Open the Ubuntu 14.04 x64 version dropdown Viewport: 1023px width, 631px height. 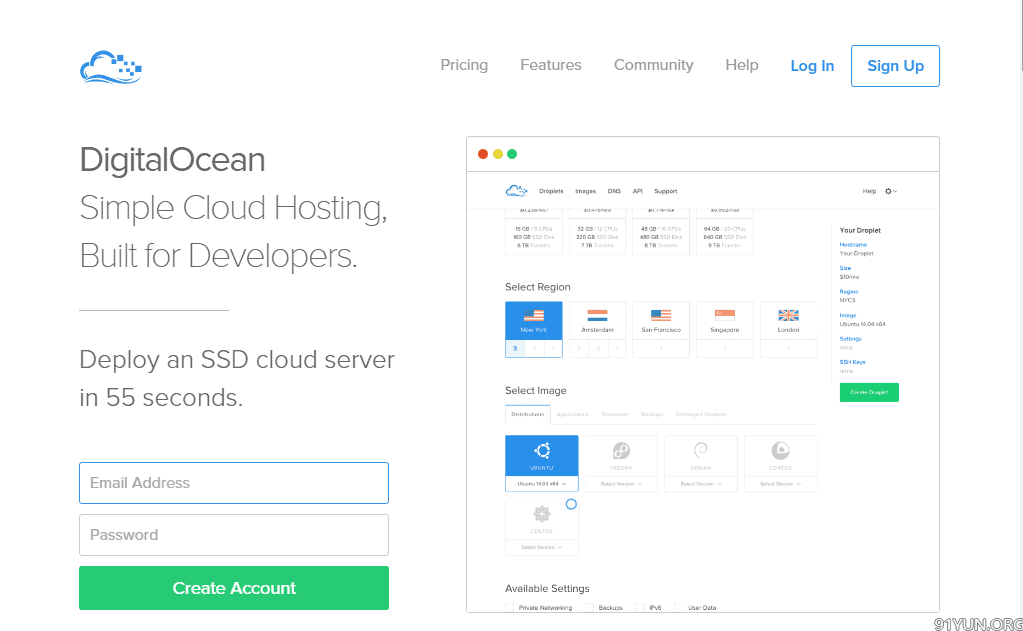click(542, 484)
